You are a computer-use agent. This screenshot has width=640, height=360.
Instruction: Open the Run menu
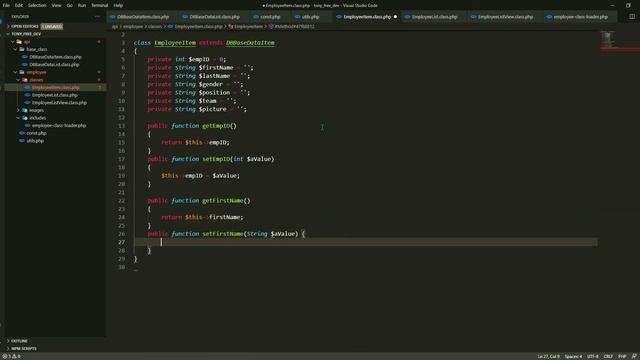(x=82, y=5)
